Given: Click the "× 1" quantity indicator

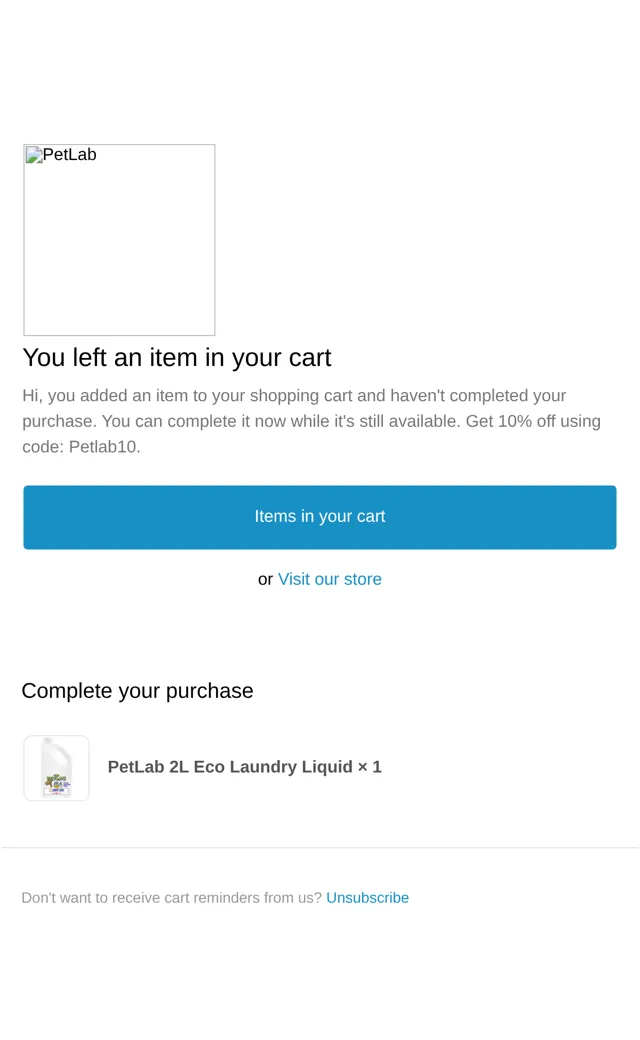Looking at the screenshot, I should (x=369, y=767).
